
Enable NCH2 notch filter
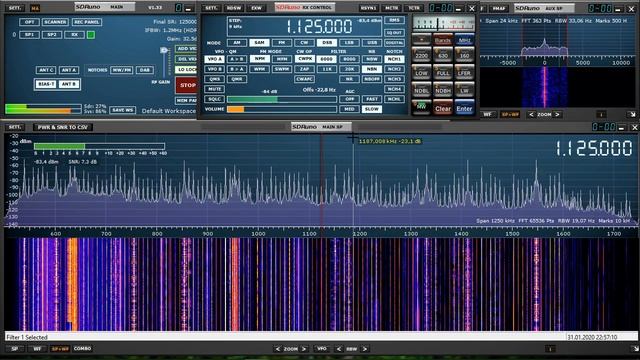[x=394, y=69]
